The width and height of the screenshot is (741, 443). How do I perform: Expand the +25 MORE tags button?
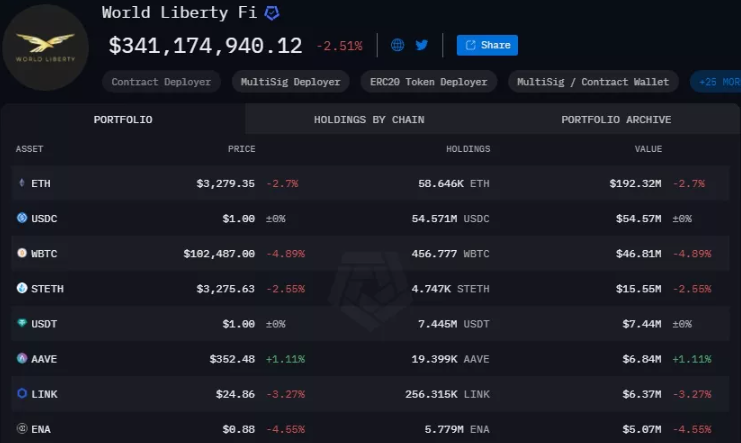coord(715,82)
